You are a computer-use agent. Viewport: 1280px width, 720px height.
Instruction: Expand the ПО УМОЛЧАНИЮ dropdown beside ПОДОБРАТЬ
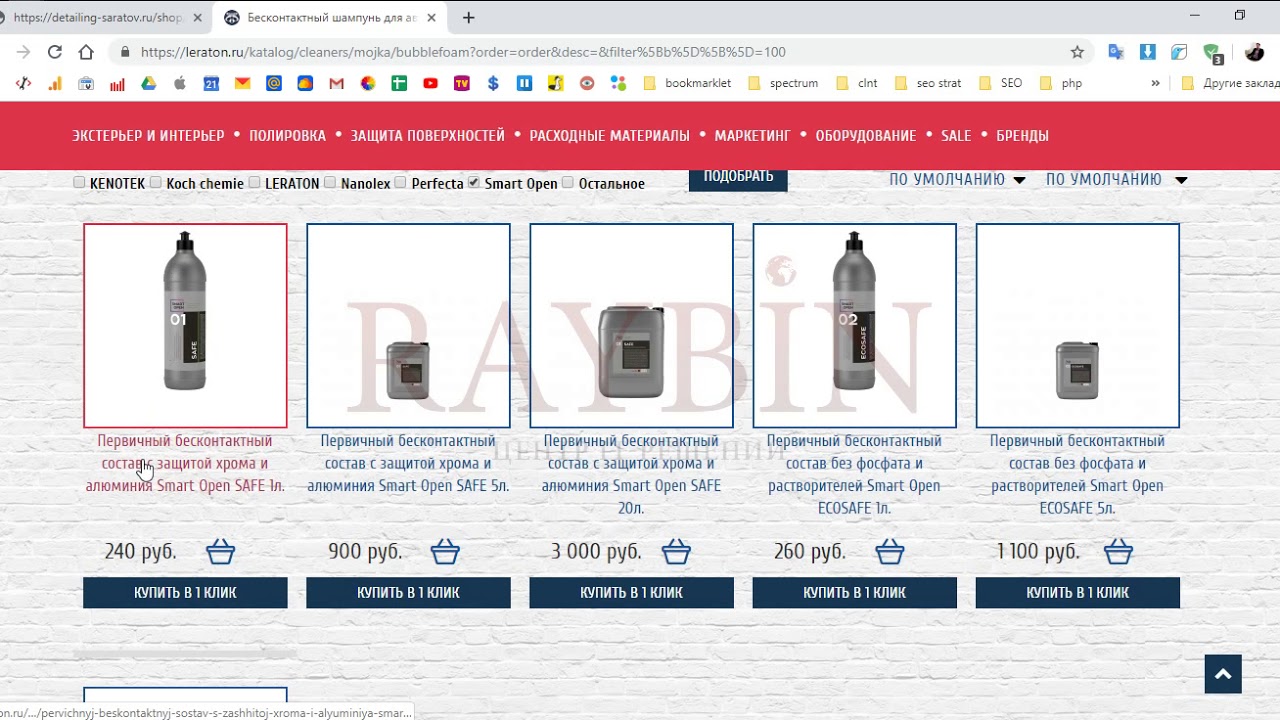(957, 179)
